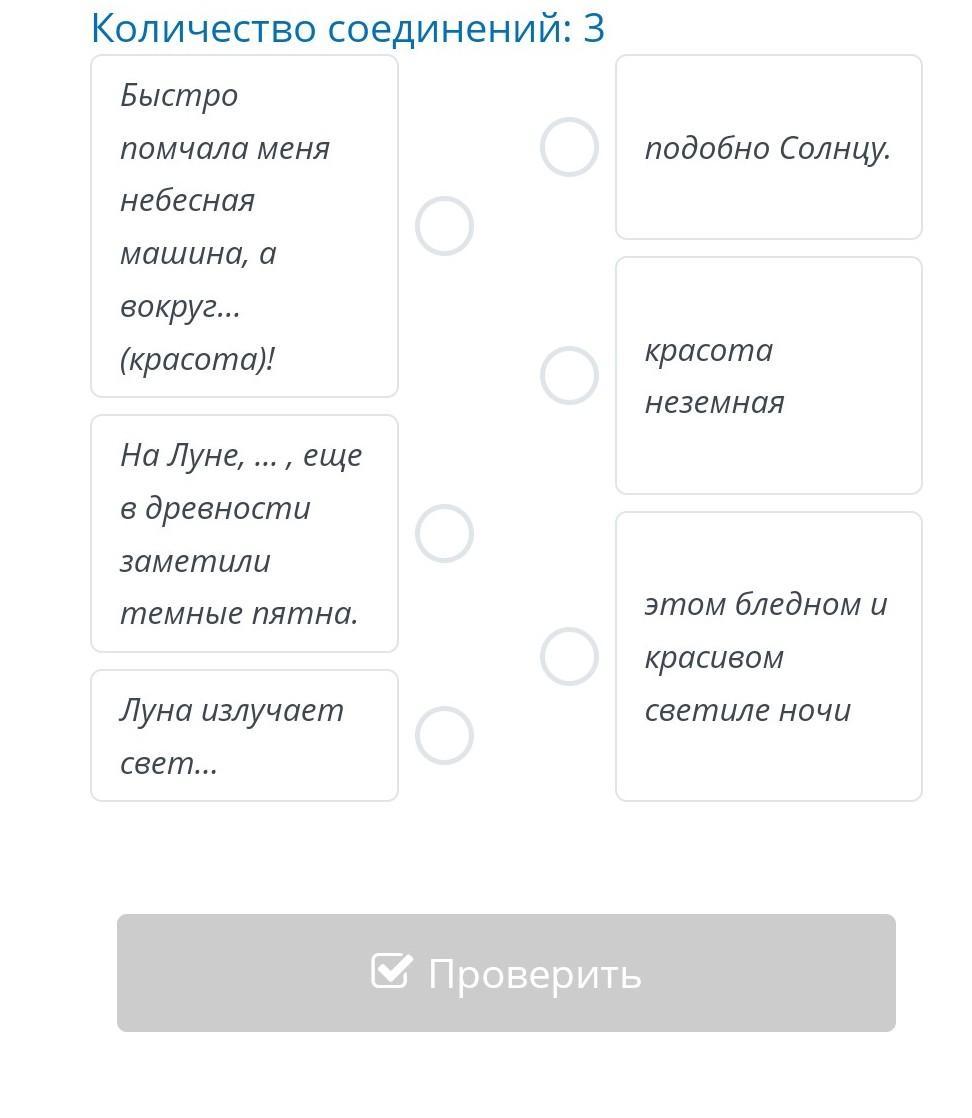Click the answer card 'этом бледном и красивом светиле ночи'
This screenshot has height=1118, width=972.
(769, 656)
